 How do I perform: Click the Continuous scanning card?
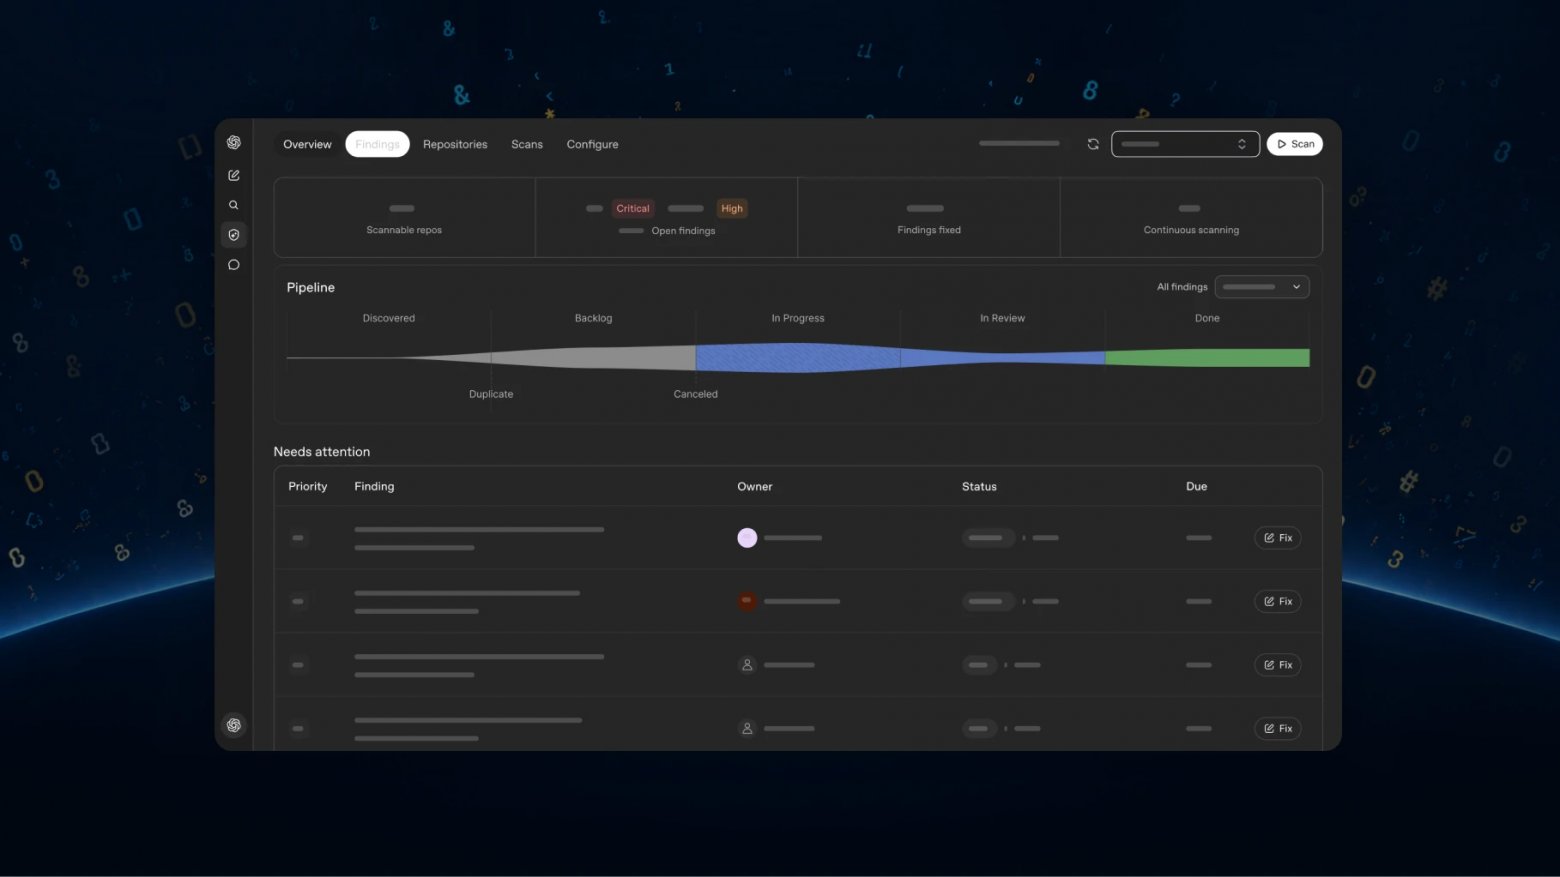coord(1191,218)
